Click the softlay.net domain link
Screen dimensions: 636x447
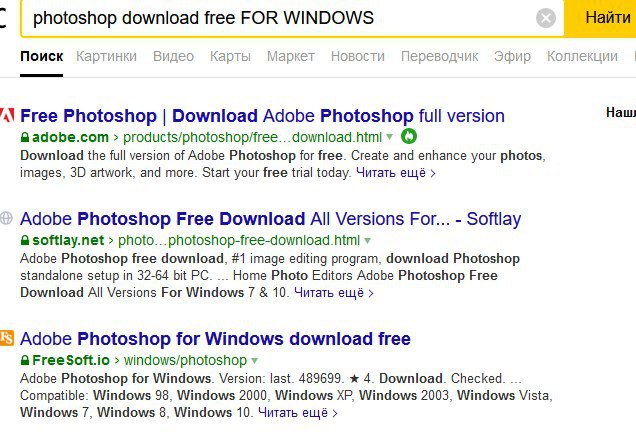(x=68, y=240)
